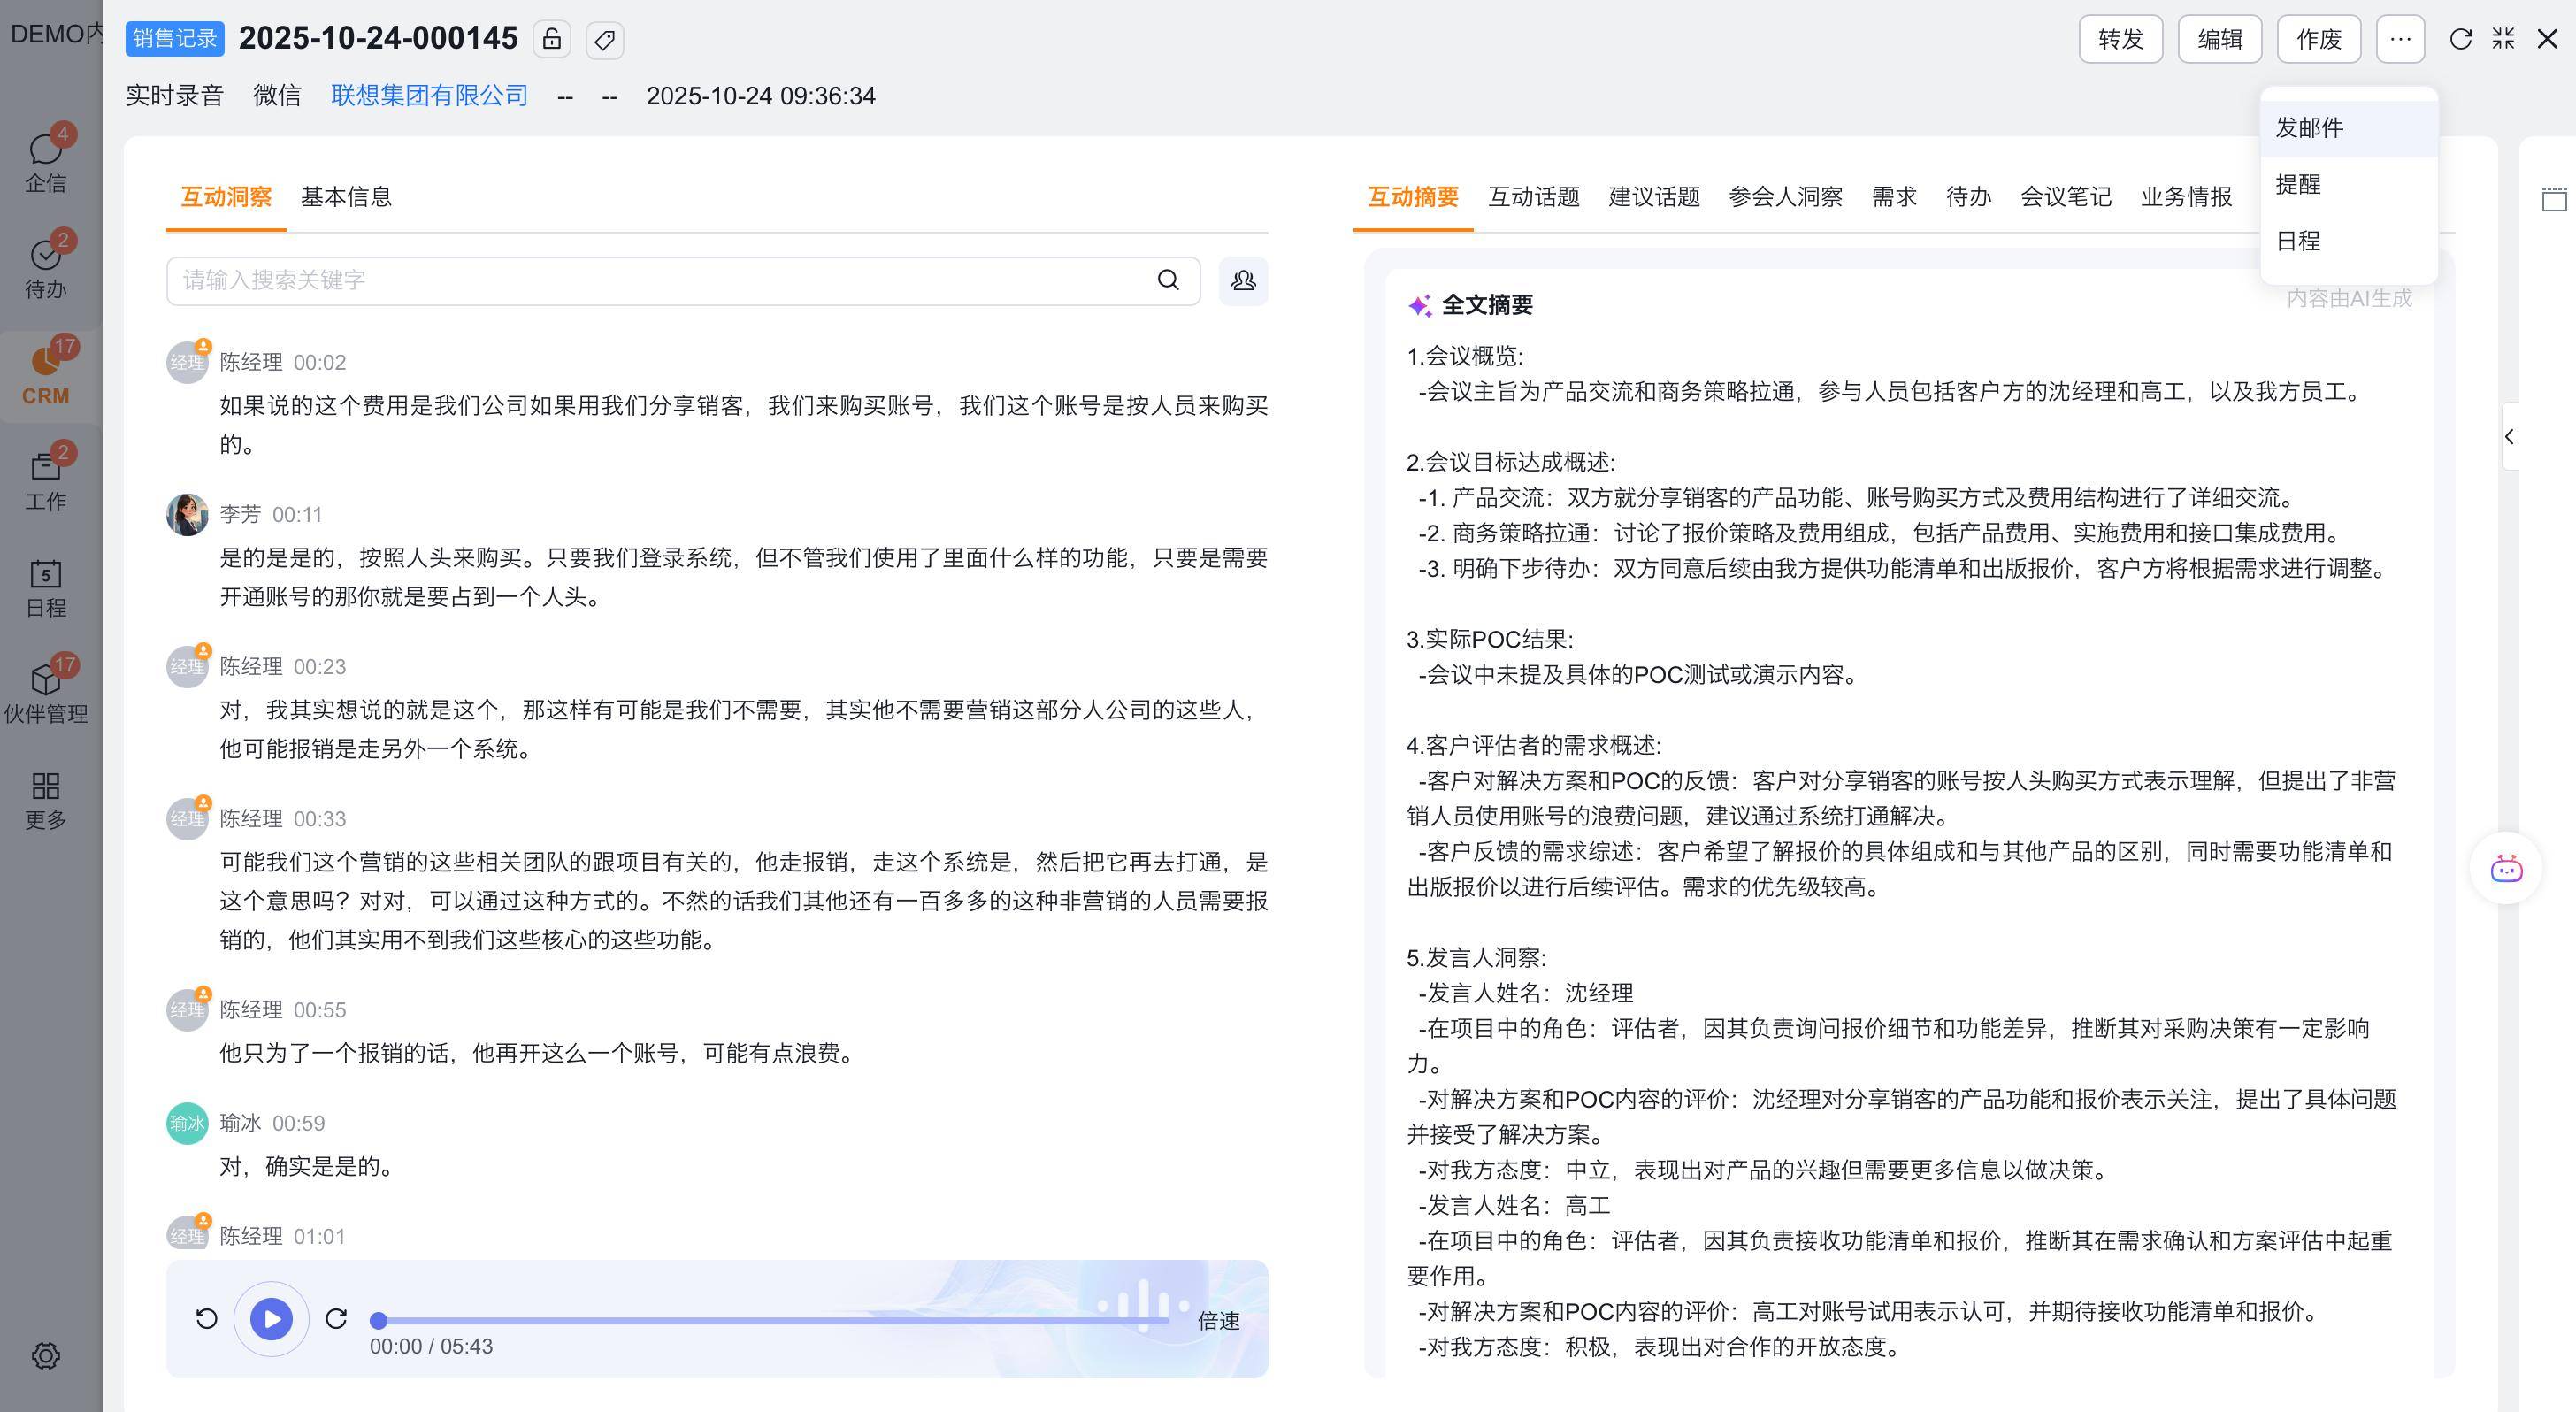Click the 转发 button
The width and height of the screenshot is (2576, 1412).
click(2120, 39)
